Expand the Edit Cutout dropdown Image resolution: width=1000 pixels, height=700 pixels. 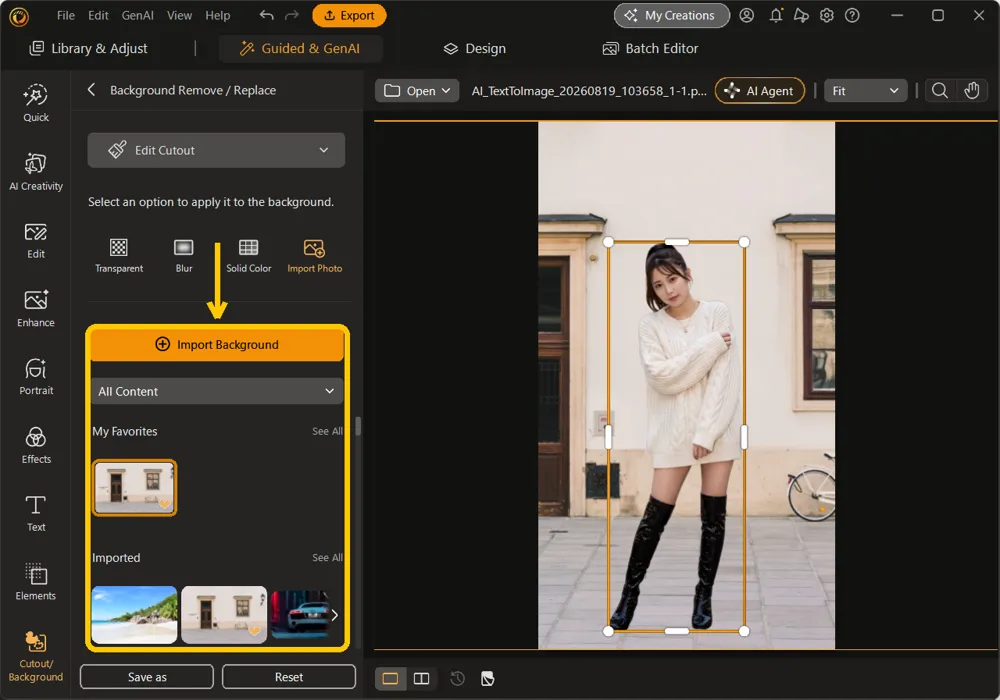coord(216,150)
